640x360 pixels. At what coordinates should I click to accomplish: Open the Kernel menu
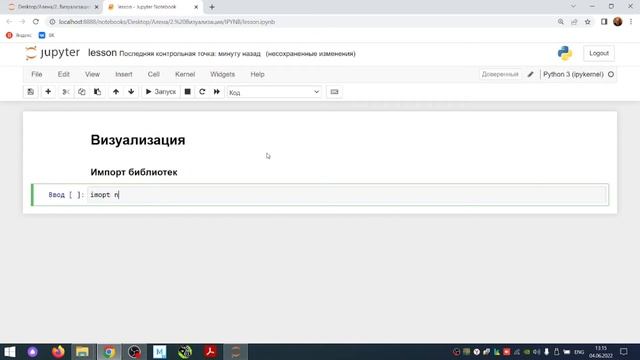(185, 74)
